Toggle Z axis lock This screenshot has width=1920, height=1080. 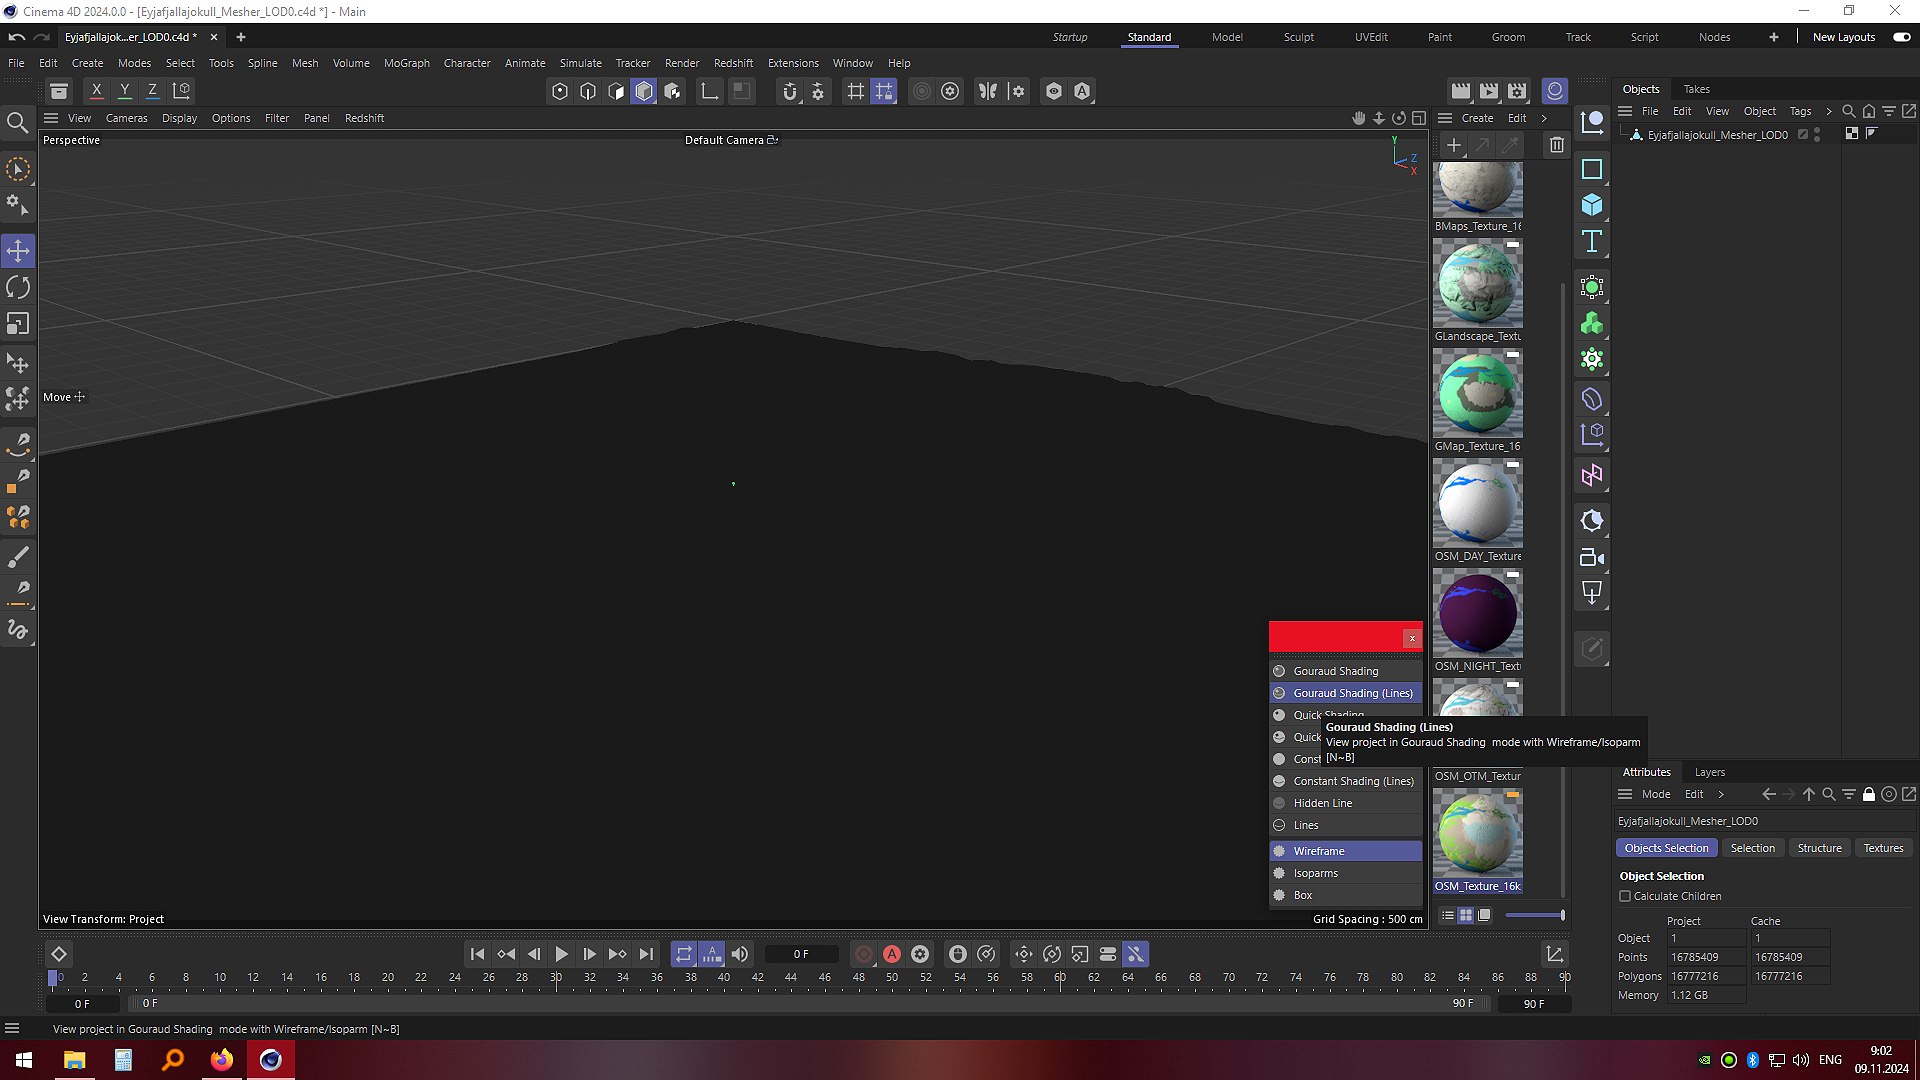pyautogui.click(x=152, y=91)
